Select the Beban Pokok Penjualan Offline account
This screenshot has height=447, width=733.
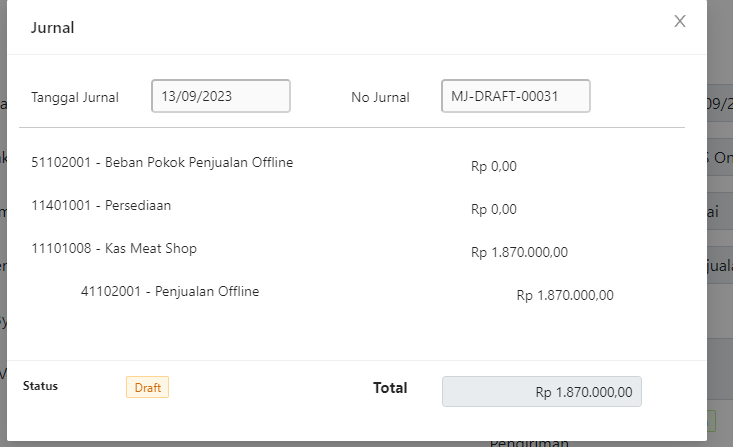(162, 162)
